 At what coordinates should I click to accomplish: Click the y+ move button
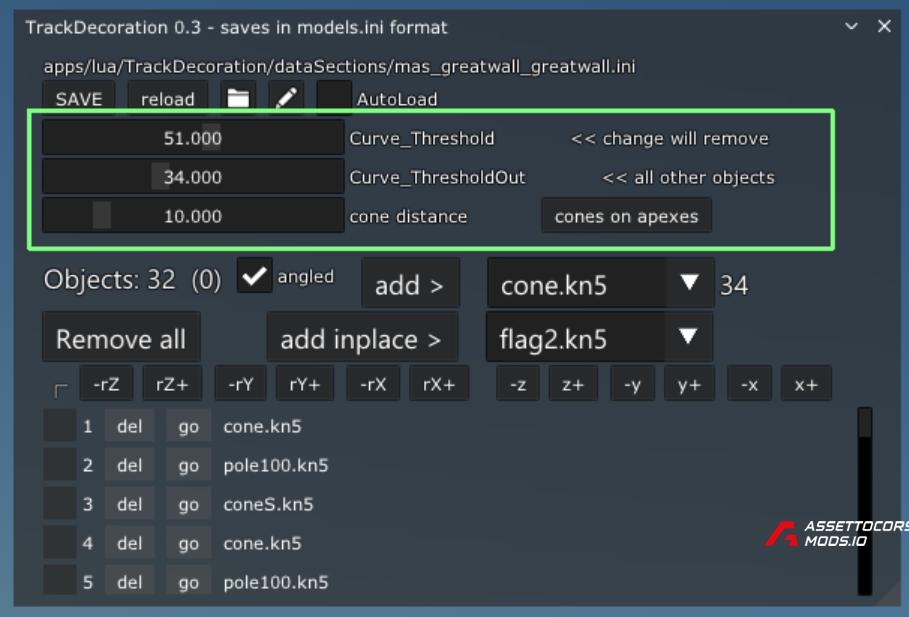click(689, 383)
